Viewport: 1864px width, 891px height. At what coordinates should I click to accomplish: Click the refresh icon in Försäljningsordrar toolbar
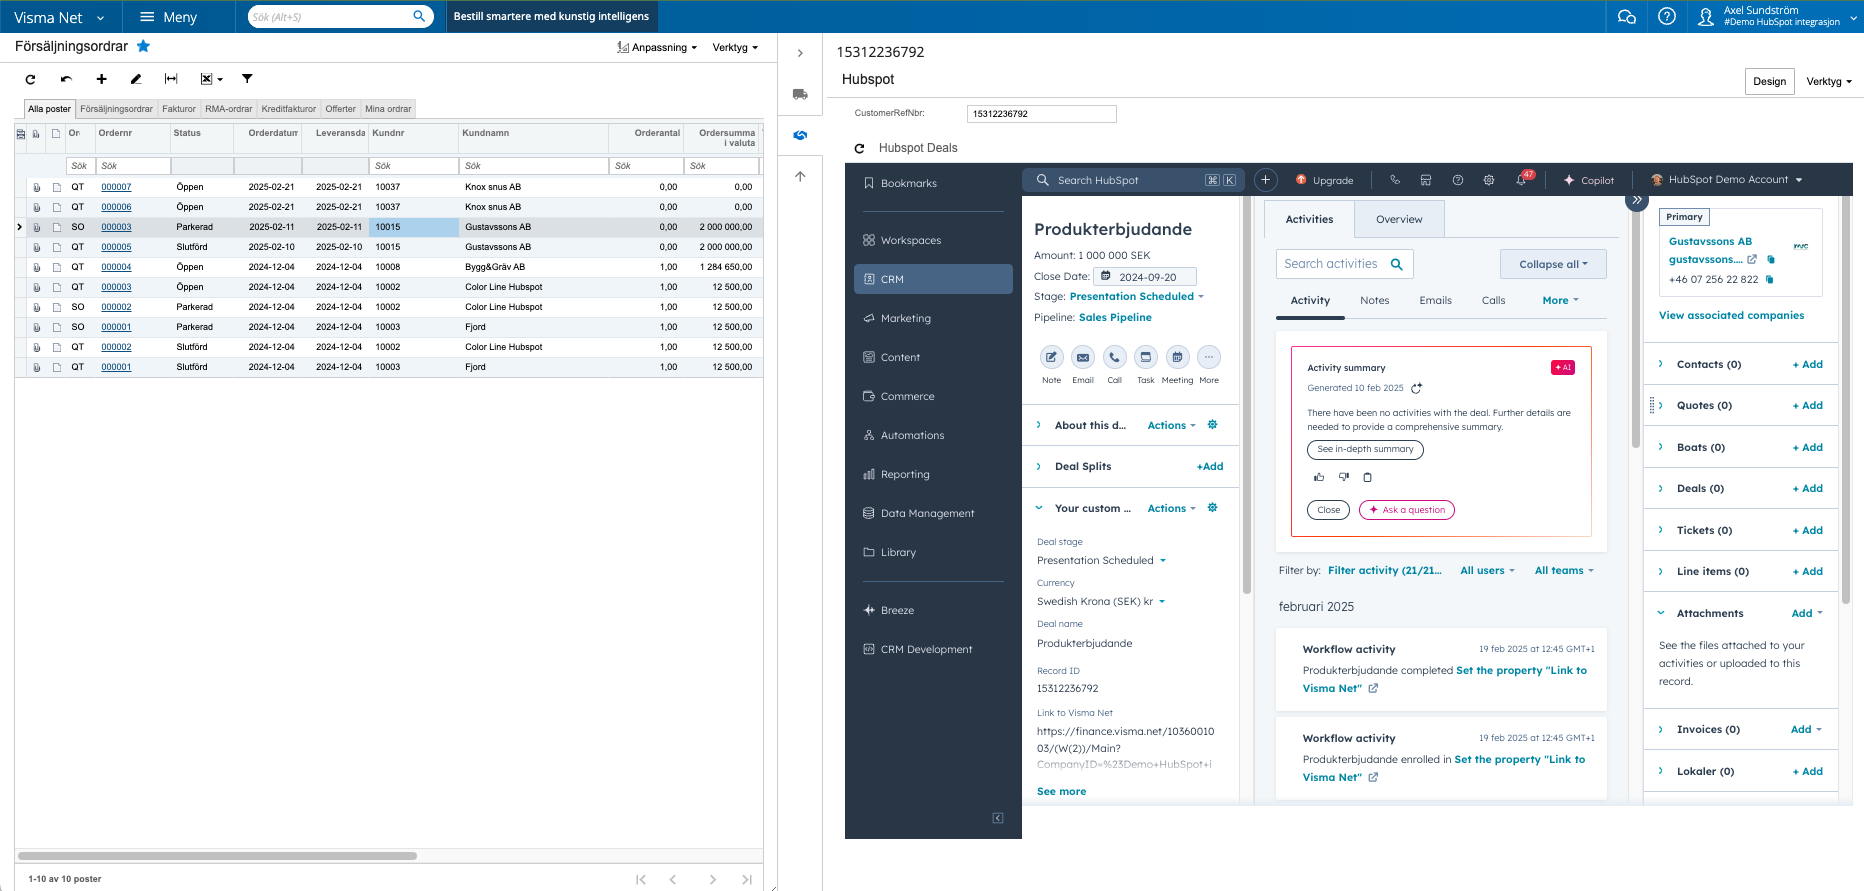(x=31, y=79)
